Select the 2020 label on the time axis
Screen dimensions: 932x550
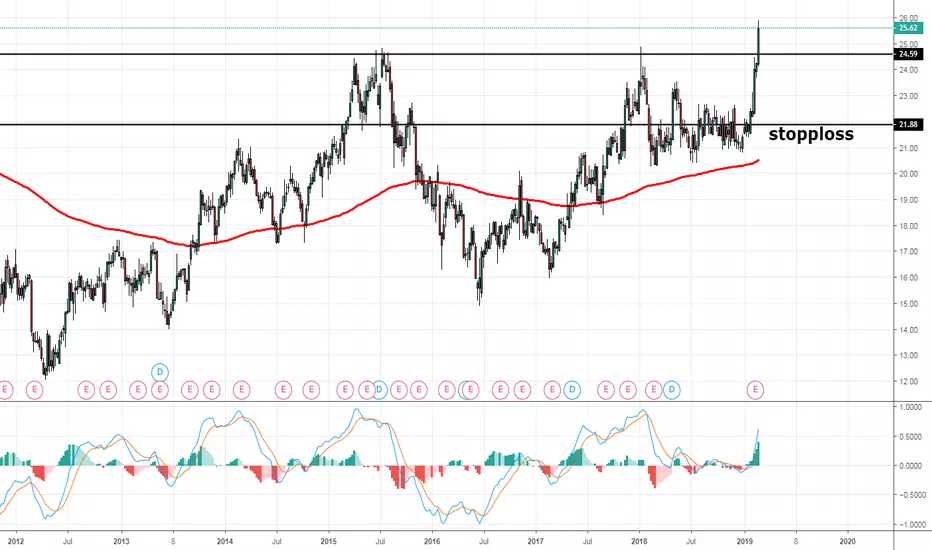pos(847,541)
